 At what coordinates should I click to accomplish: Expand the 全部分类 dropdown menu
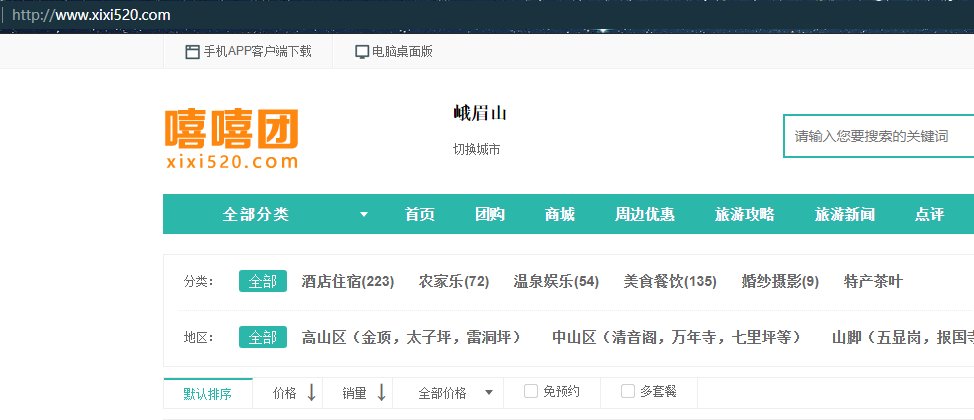point(364,215)
